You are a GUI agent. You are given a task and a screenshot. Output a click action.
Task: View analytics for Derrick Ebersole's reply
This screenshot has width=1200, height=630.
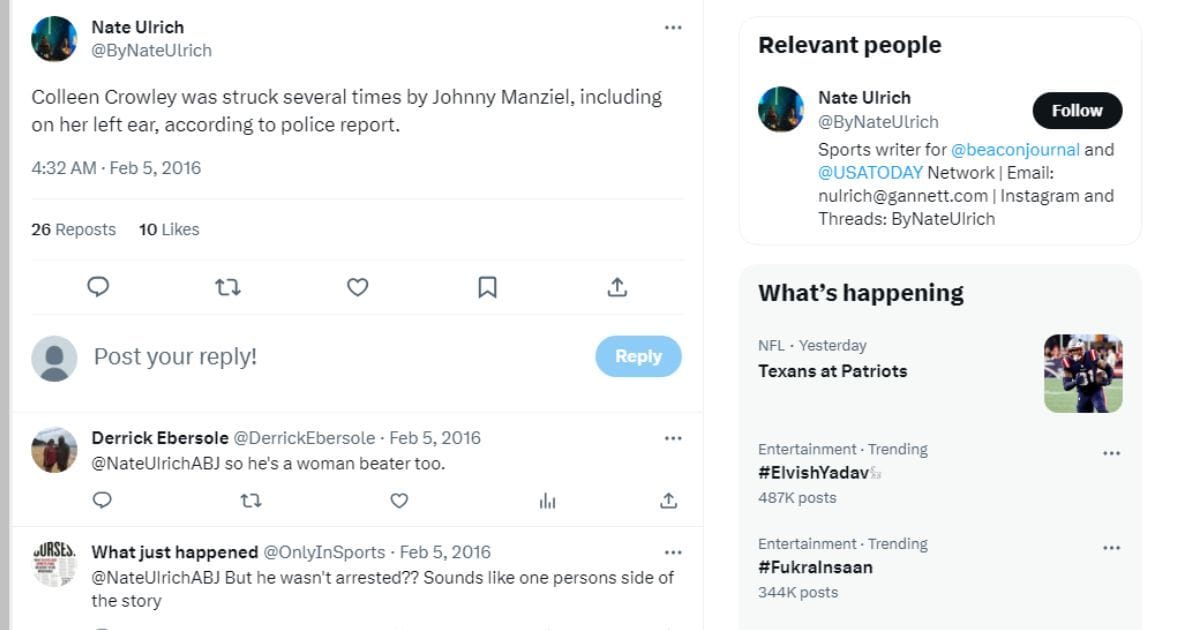coord(547,500)
